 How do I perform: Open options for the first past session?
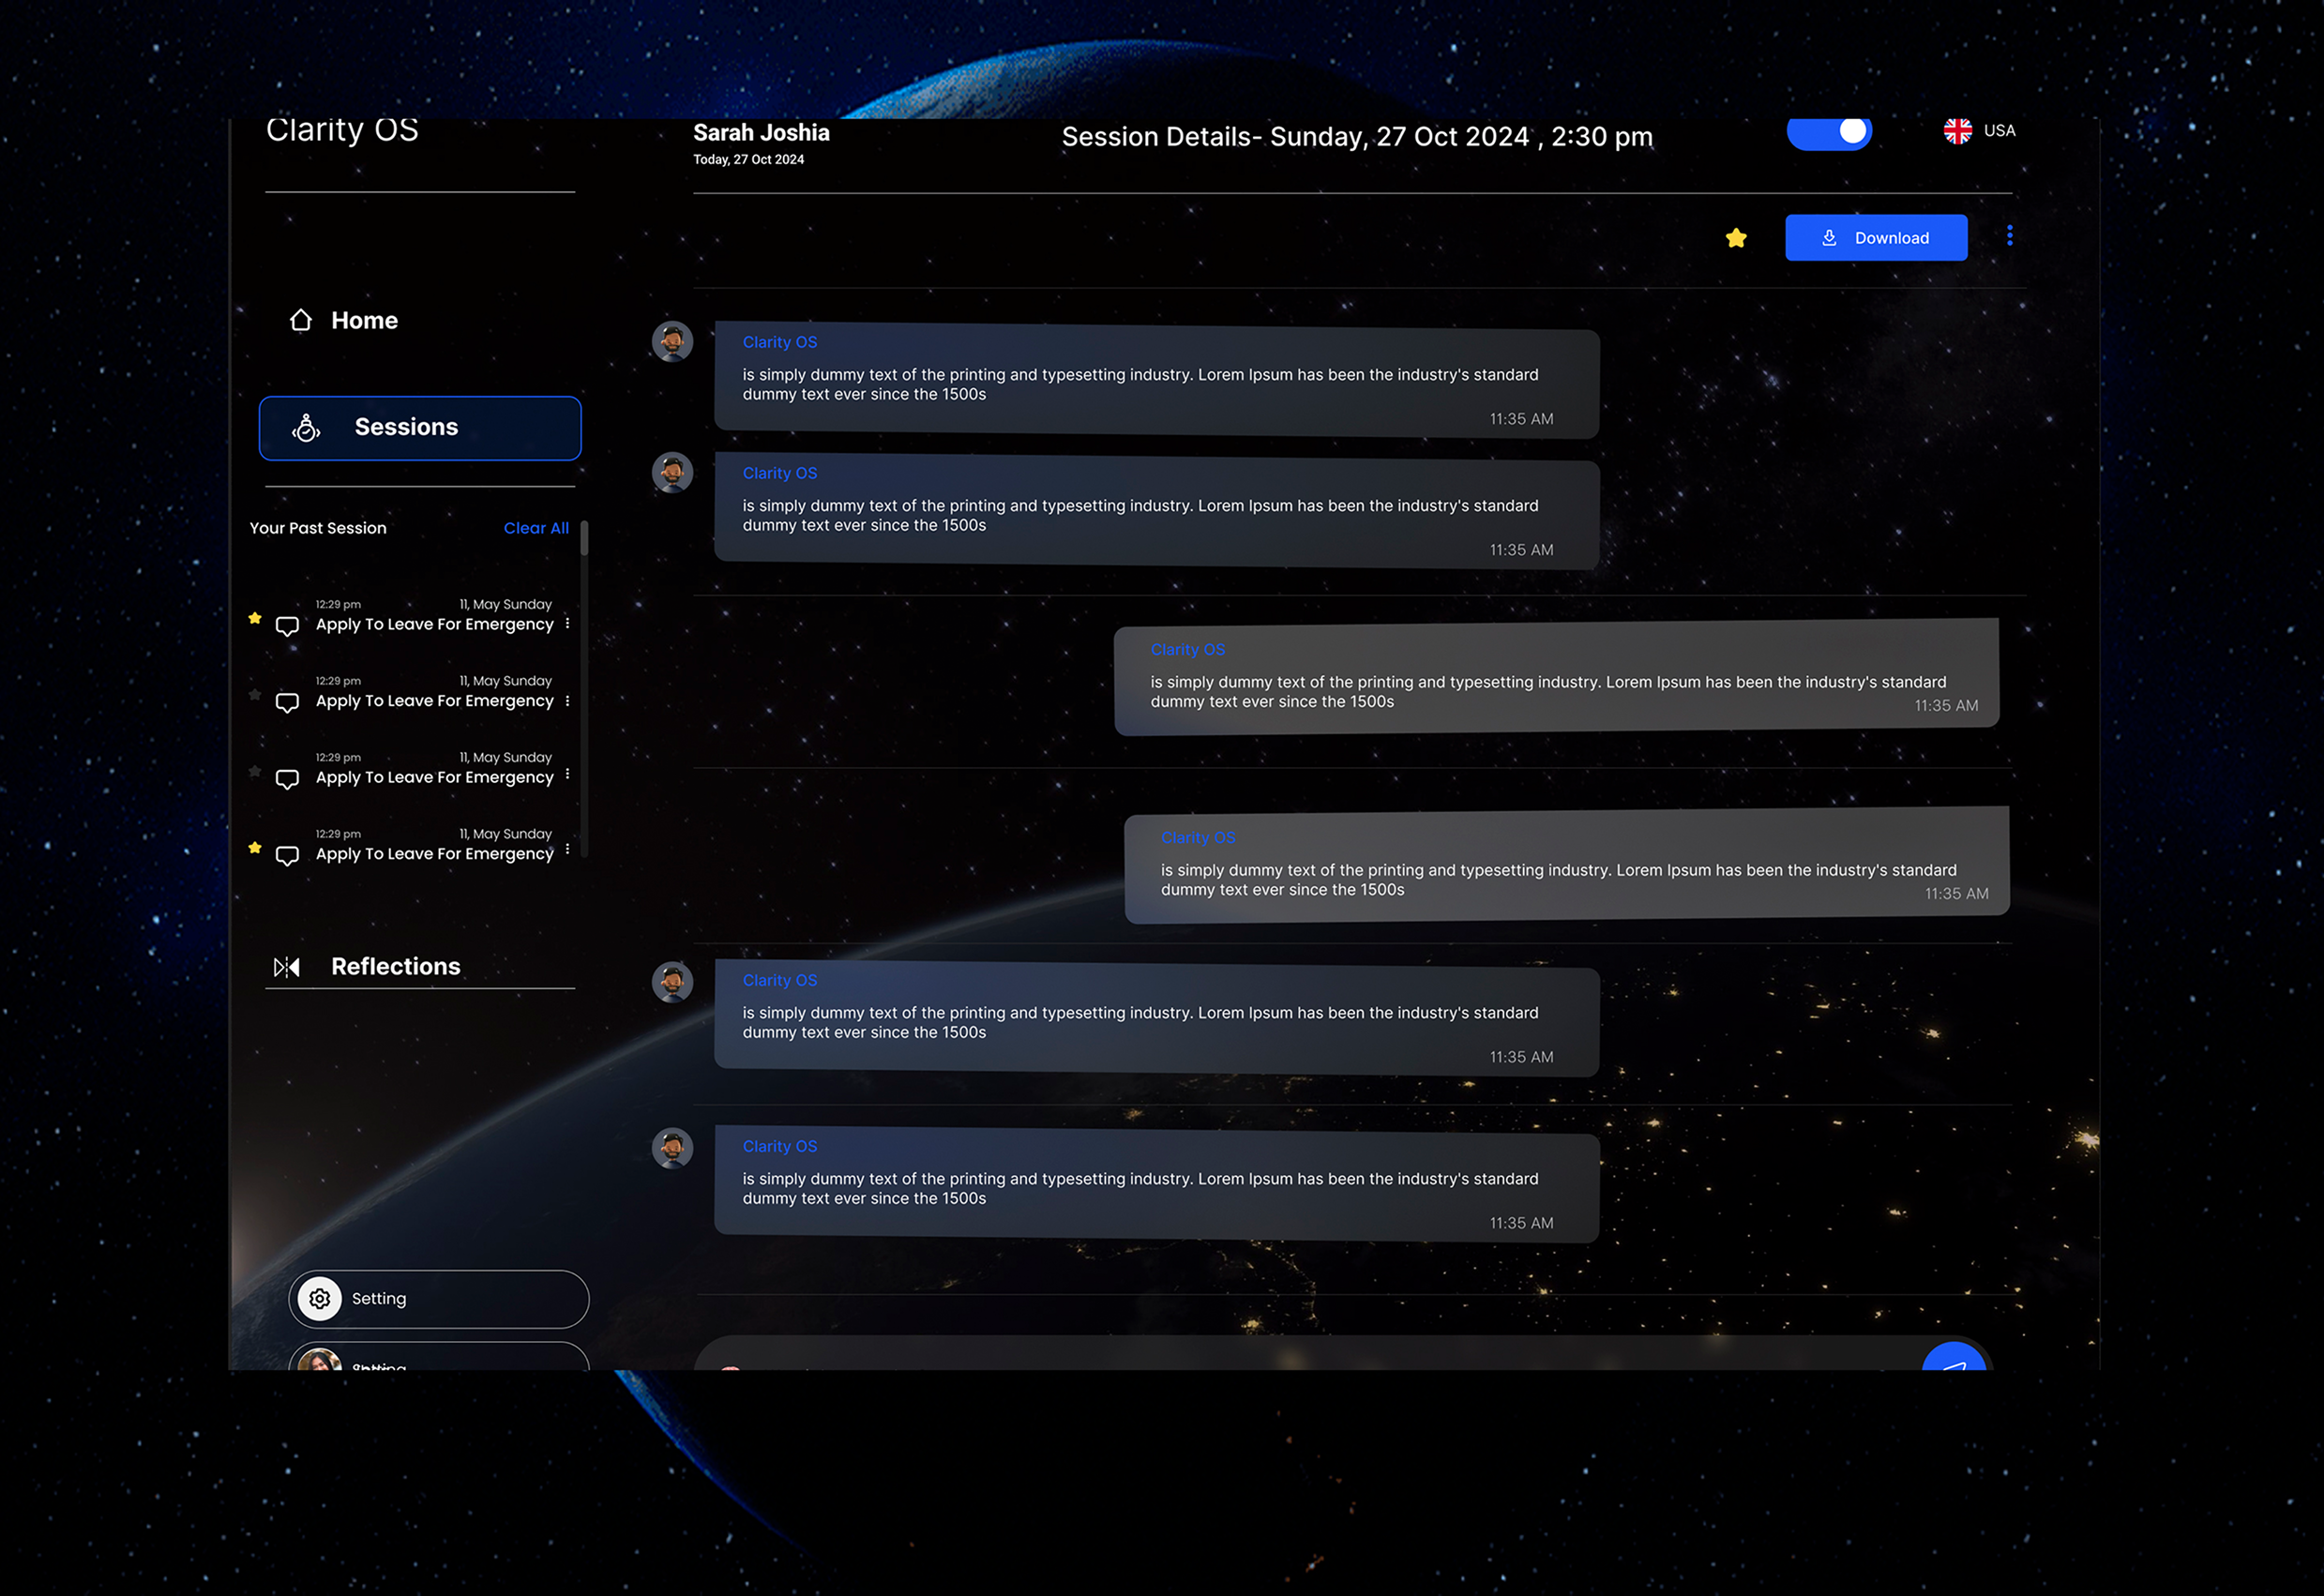(x=567, y=623)
